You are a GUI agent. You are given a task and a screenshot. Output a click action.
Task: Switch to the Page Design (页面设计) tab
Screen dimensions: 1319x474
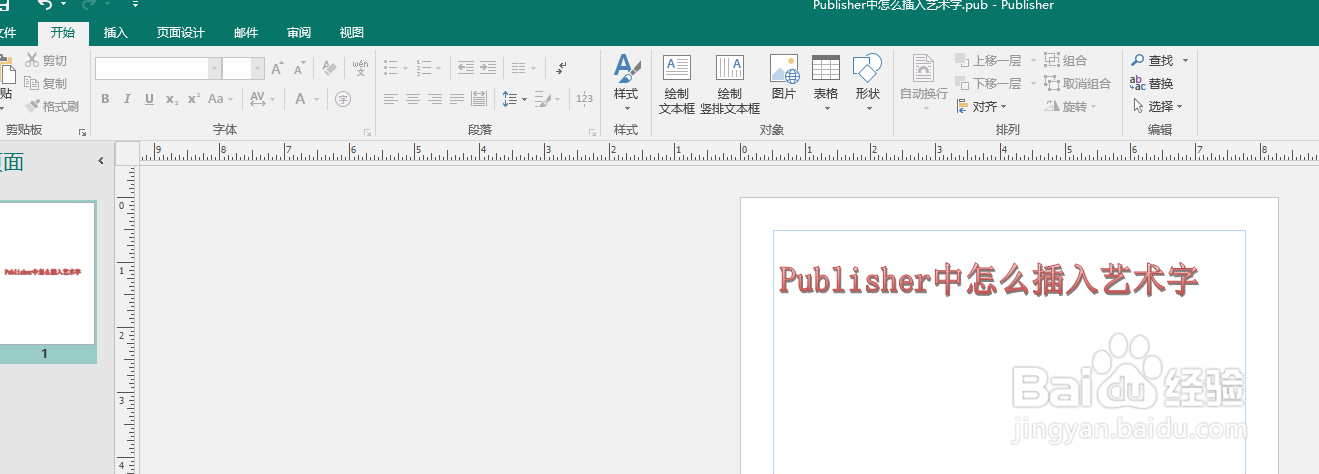click(180, 33)
